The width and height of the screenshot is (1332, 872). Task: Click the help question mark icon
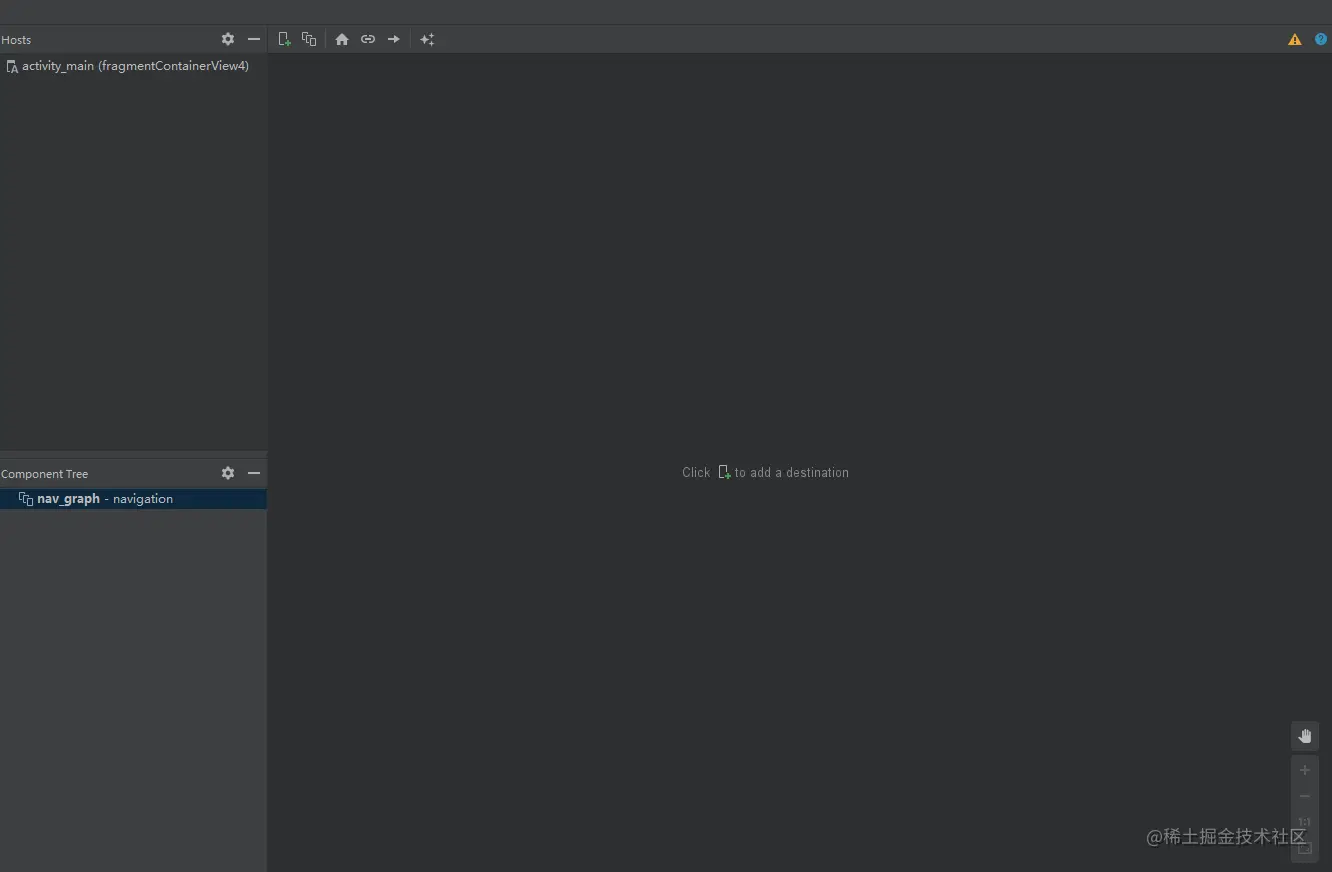(x=1321, y=39)
